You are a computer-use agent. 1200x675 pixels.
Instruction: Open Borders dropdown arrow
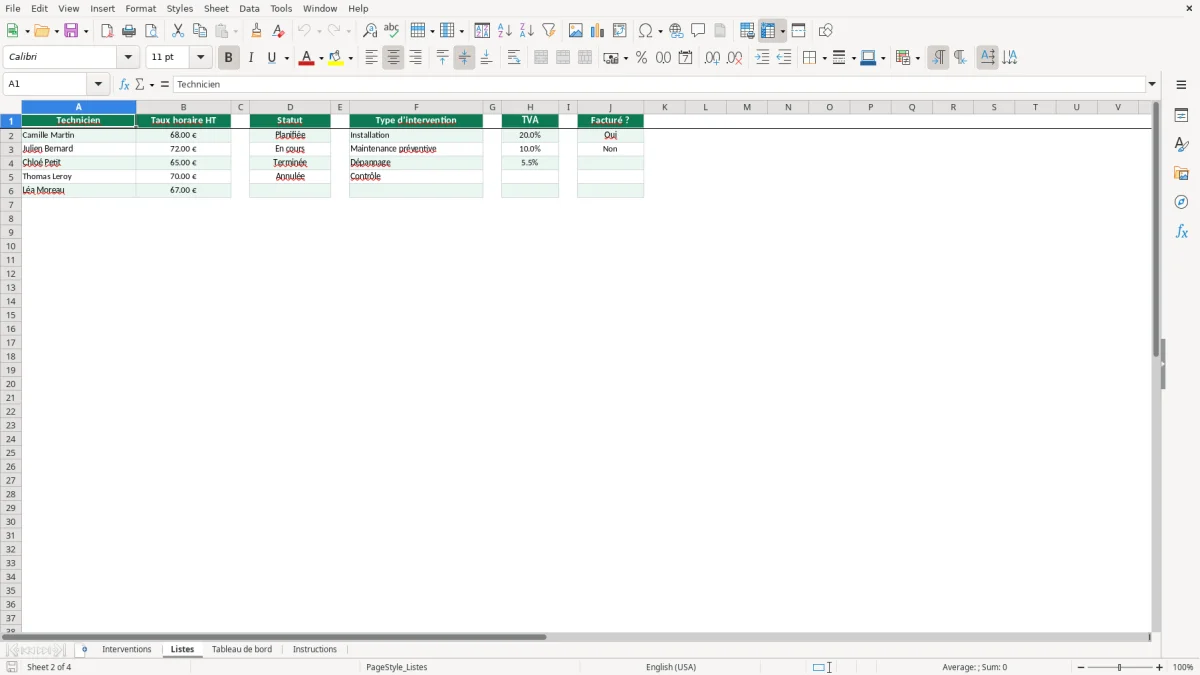[x=823, y=58]
